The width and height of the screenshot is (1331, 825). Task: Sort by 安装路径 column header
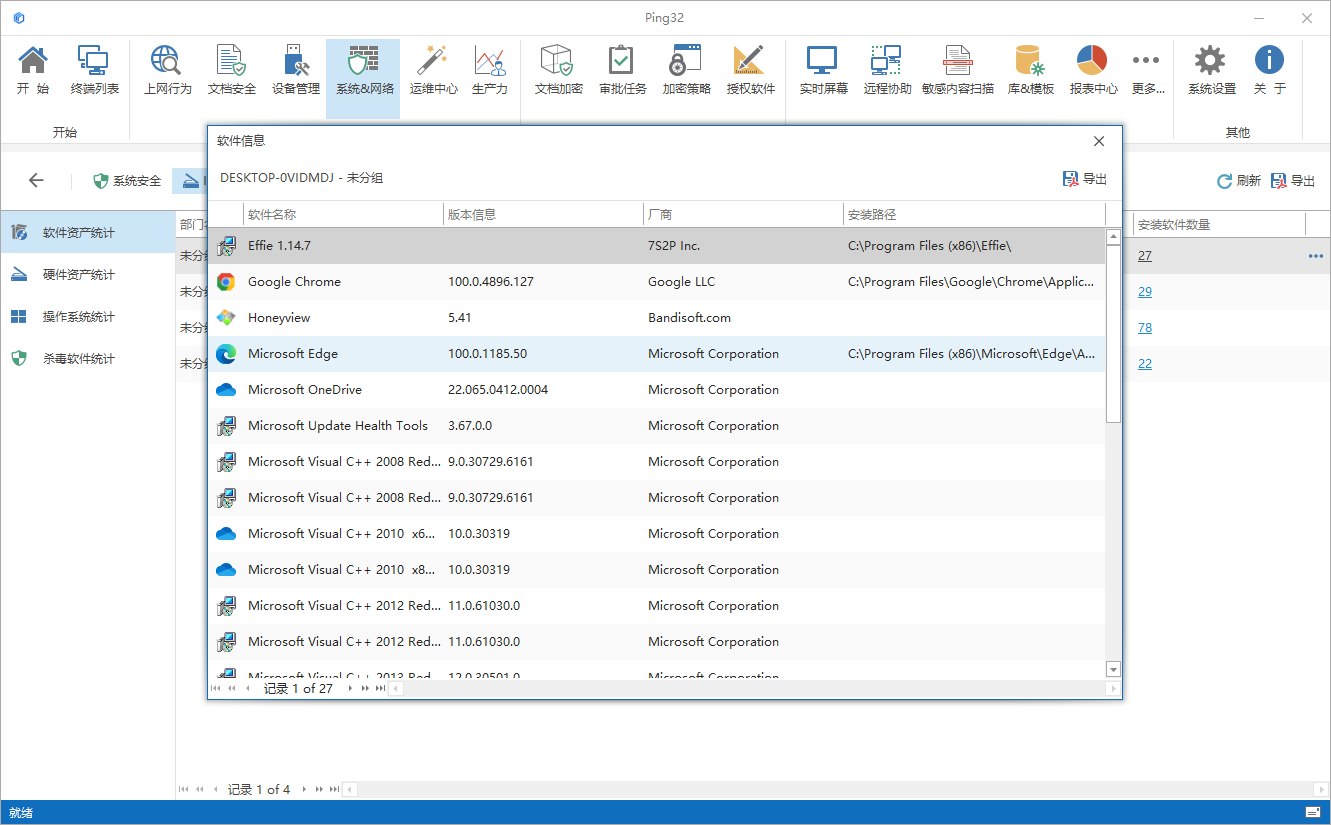(x=974, y=214)
